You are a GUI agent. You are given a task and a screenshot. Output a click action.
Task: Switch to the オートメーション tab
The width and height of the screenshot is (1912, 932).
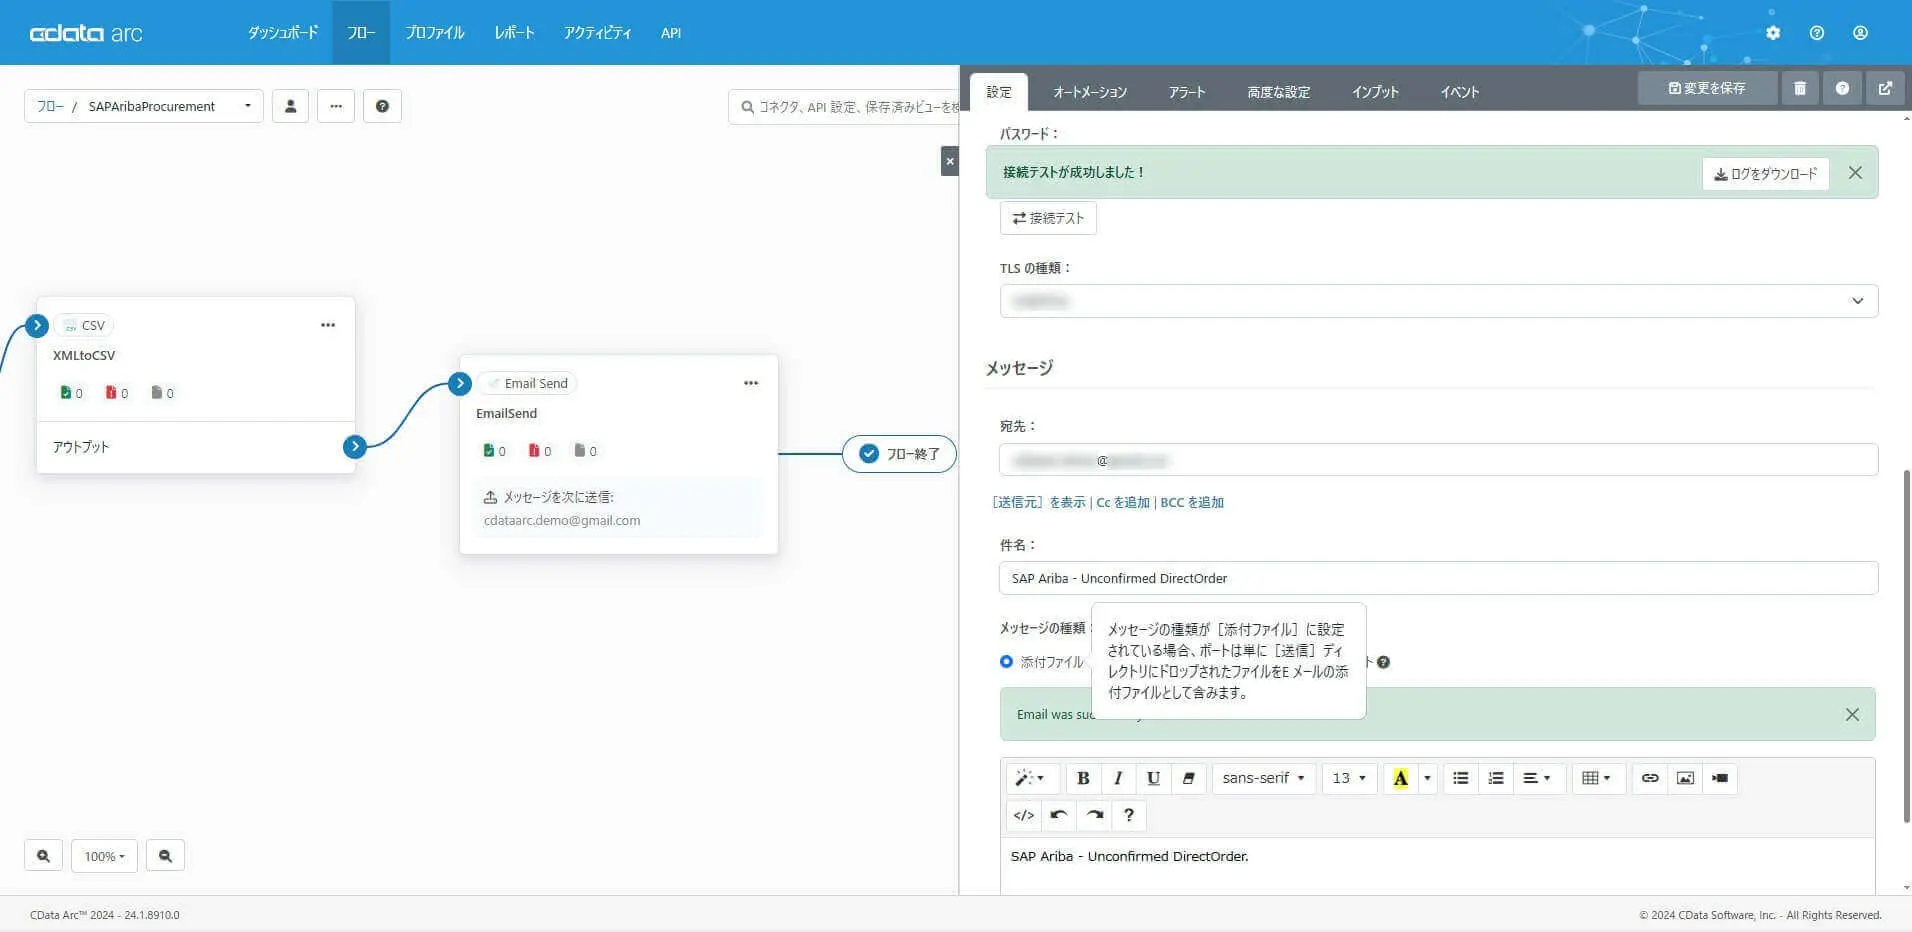click(1089, 92)
